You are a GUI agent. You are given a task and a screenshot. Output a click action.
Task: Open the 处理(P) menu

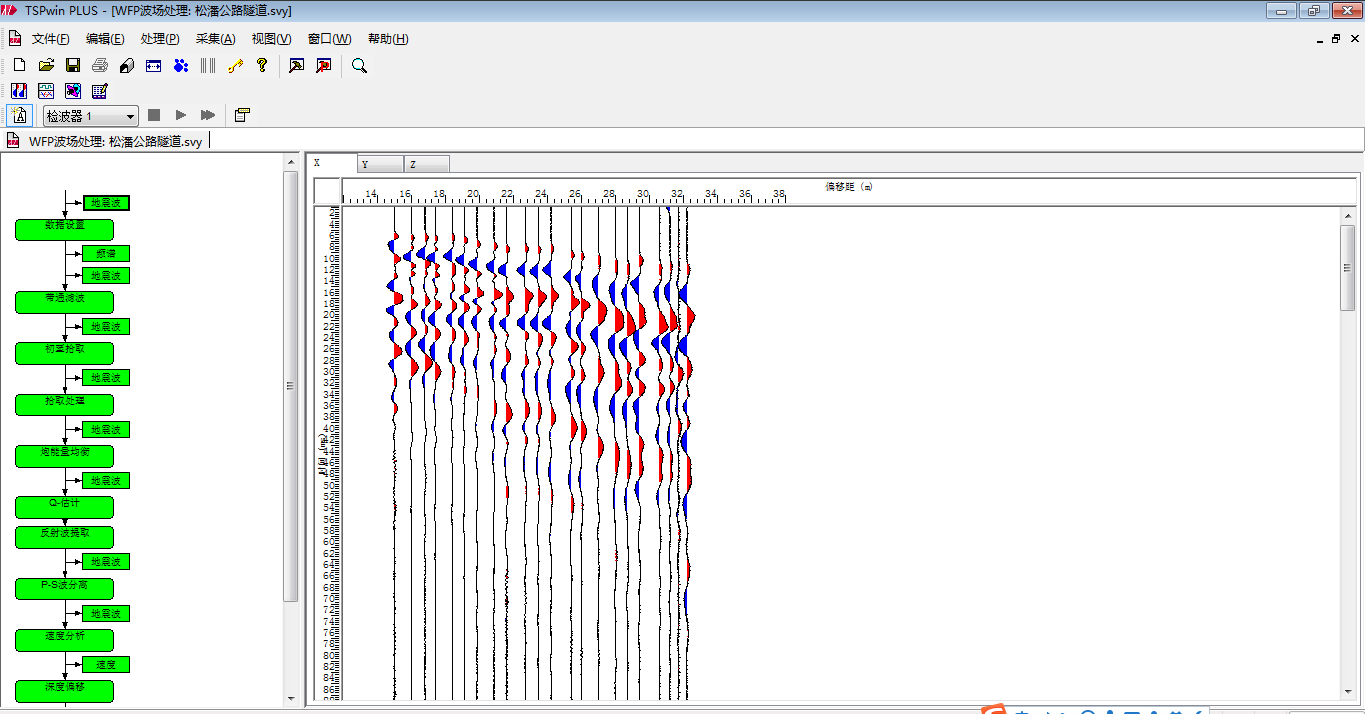pyautogui.click(x=160, y=39)
